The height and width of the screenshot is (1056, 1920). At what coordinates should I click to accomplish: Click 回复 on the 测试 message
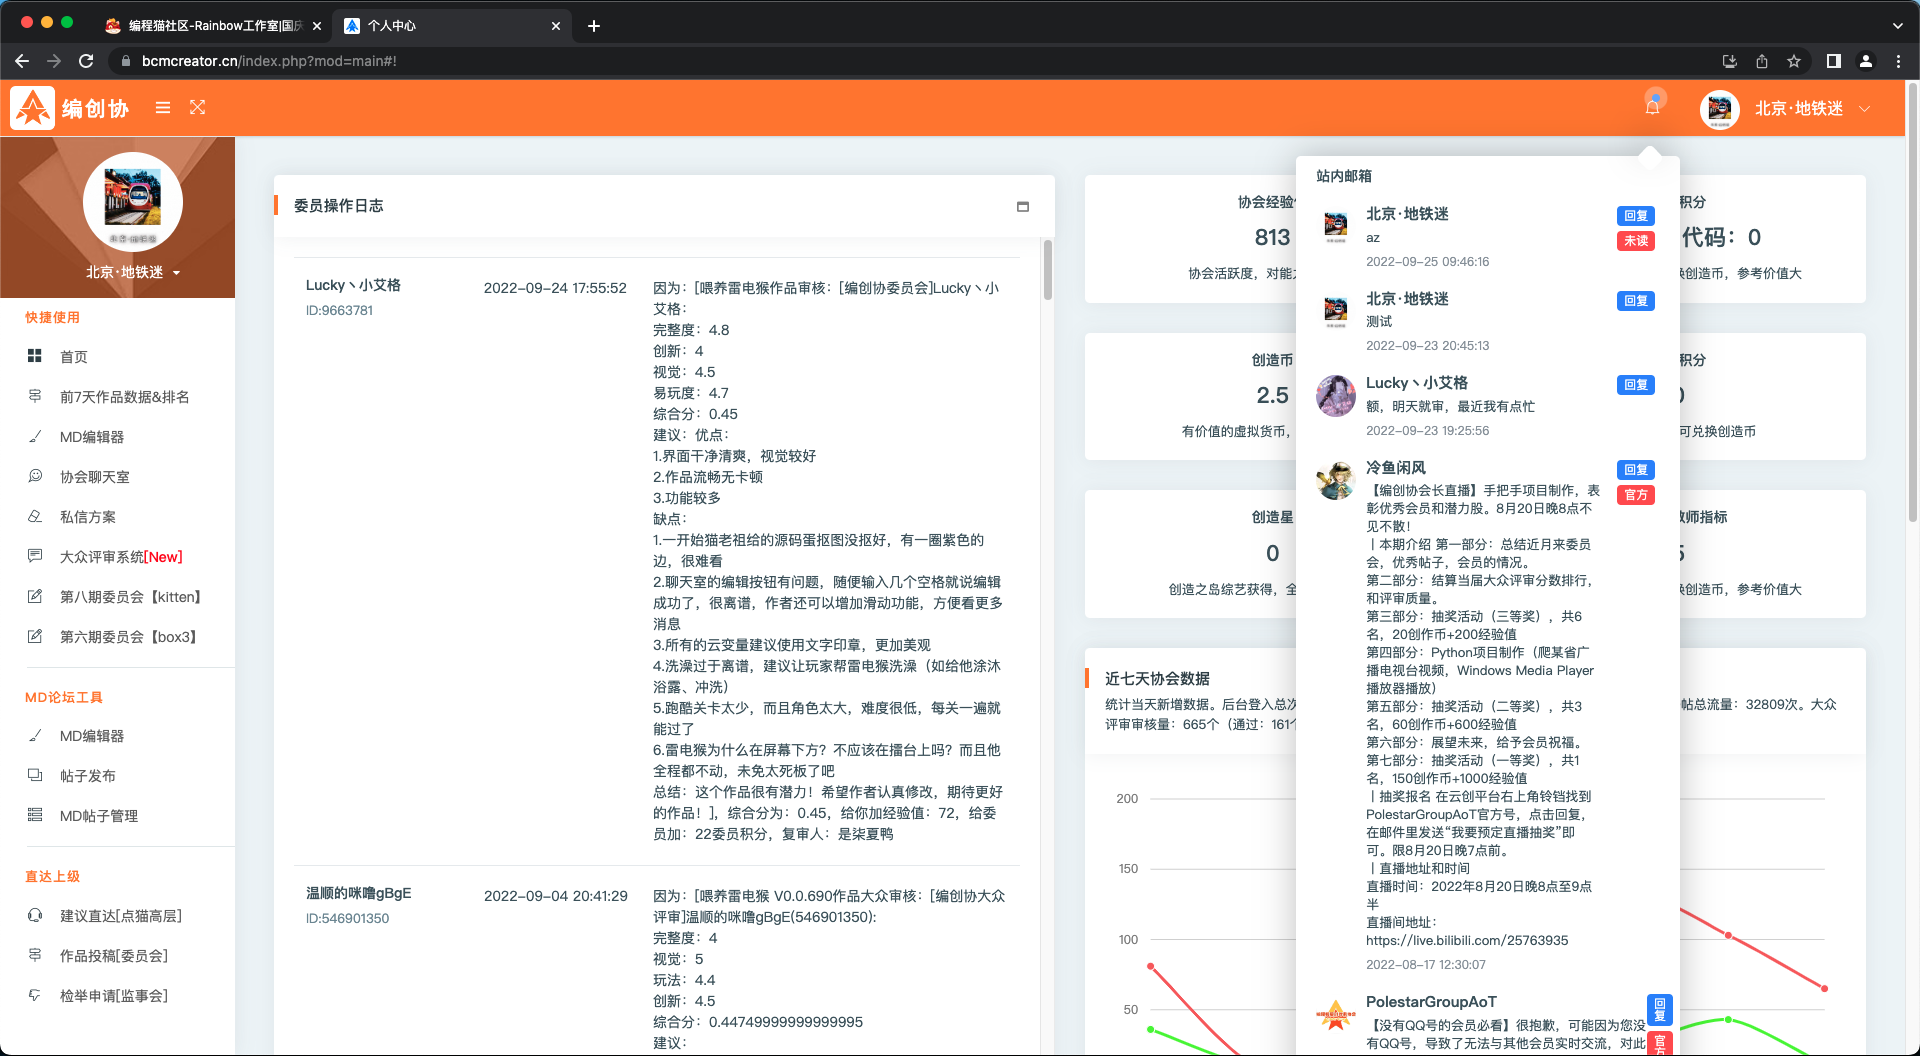tap(1636, 301)
